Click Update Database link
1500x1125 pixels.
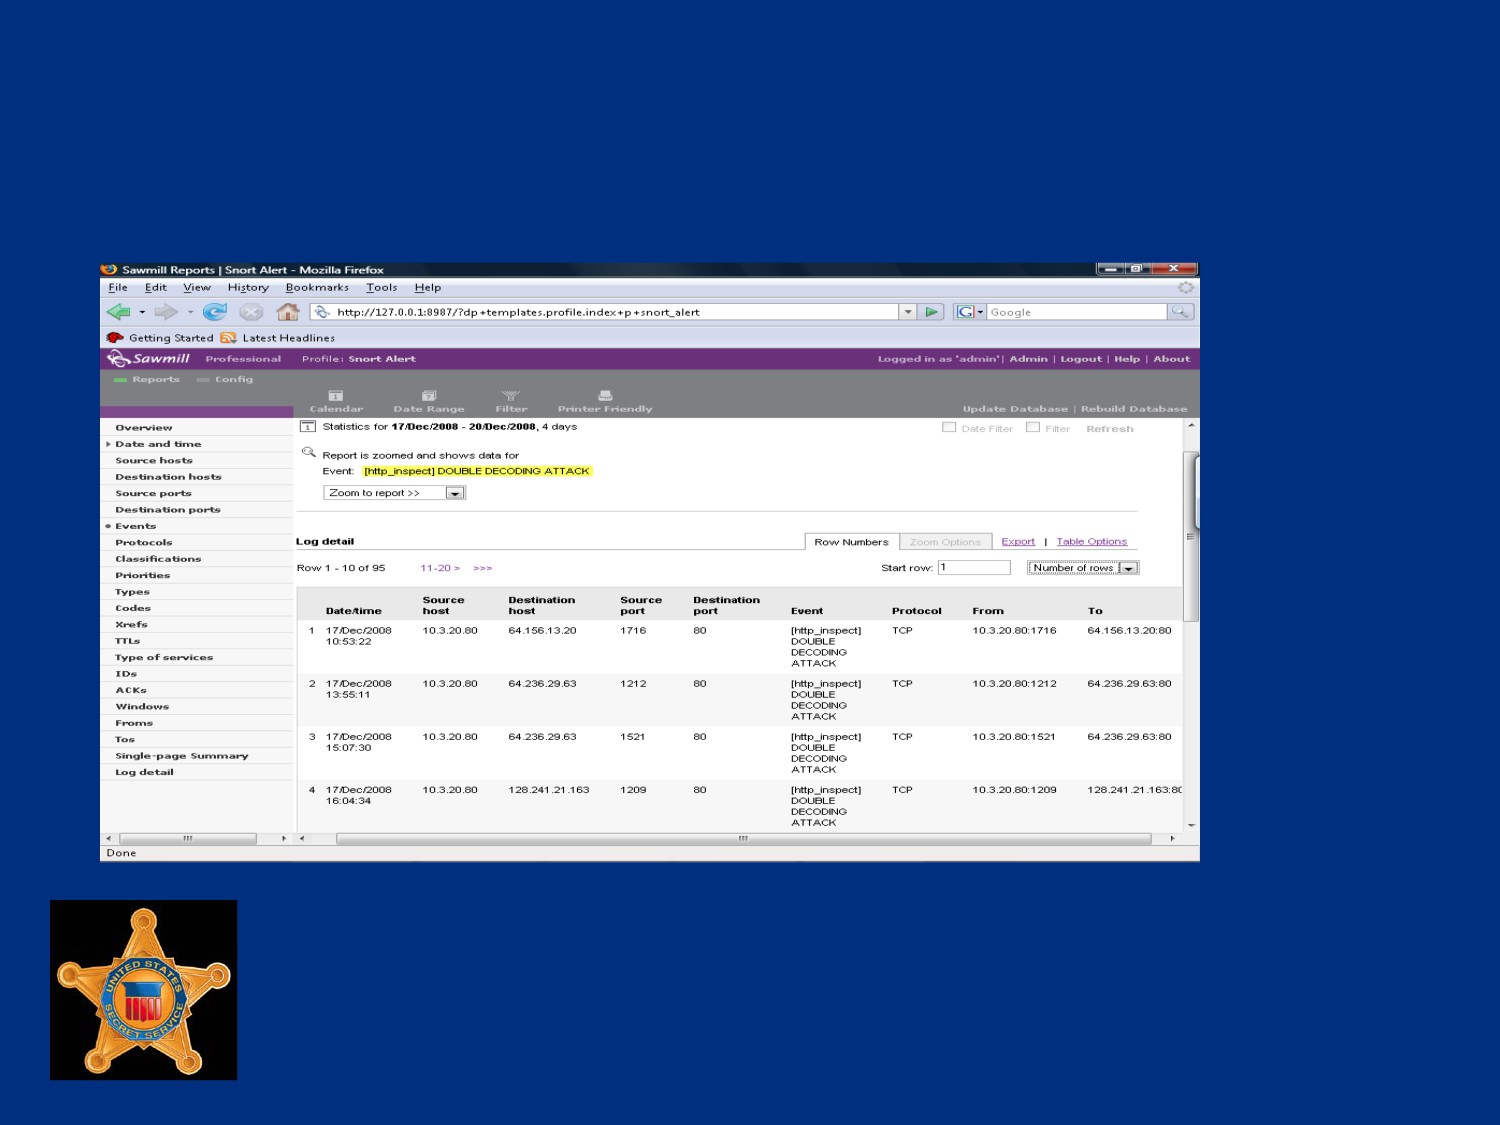coord(1015,409)
